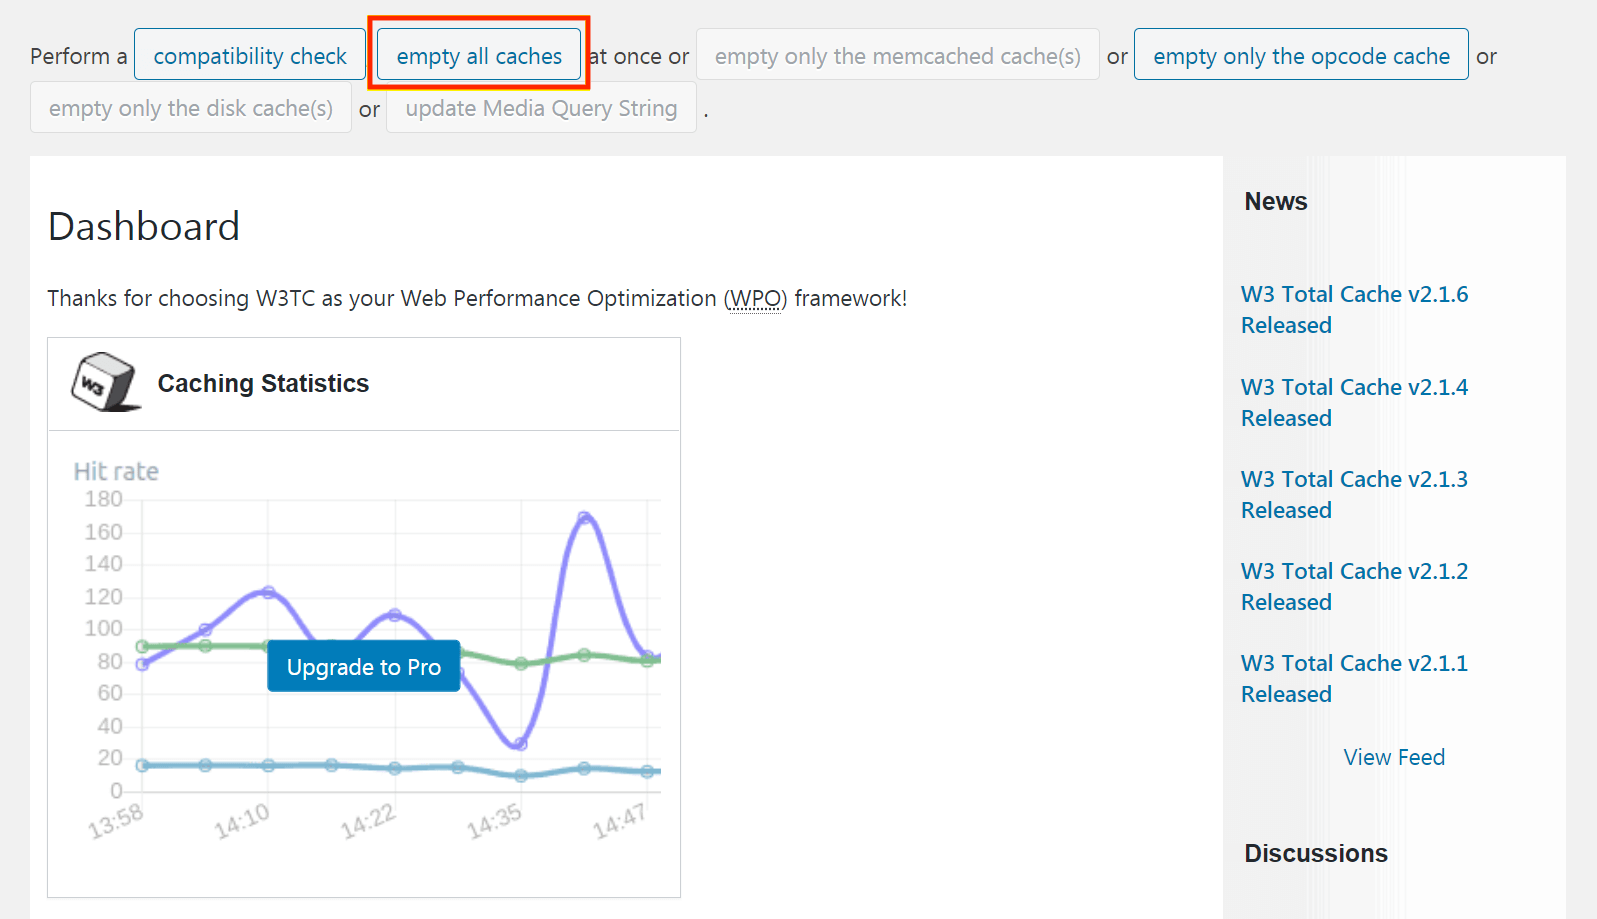Viewport: 1597px width, 919px height.
Task: Click the purple peak point on chart
Action: [x=584, y=518]
